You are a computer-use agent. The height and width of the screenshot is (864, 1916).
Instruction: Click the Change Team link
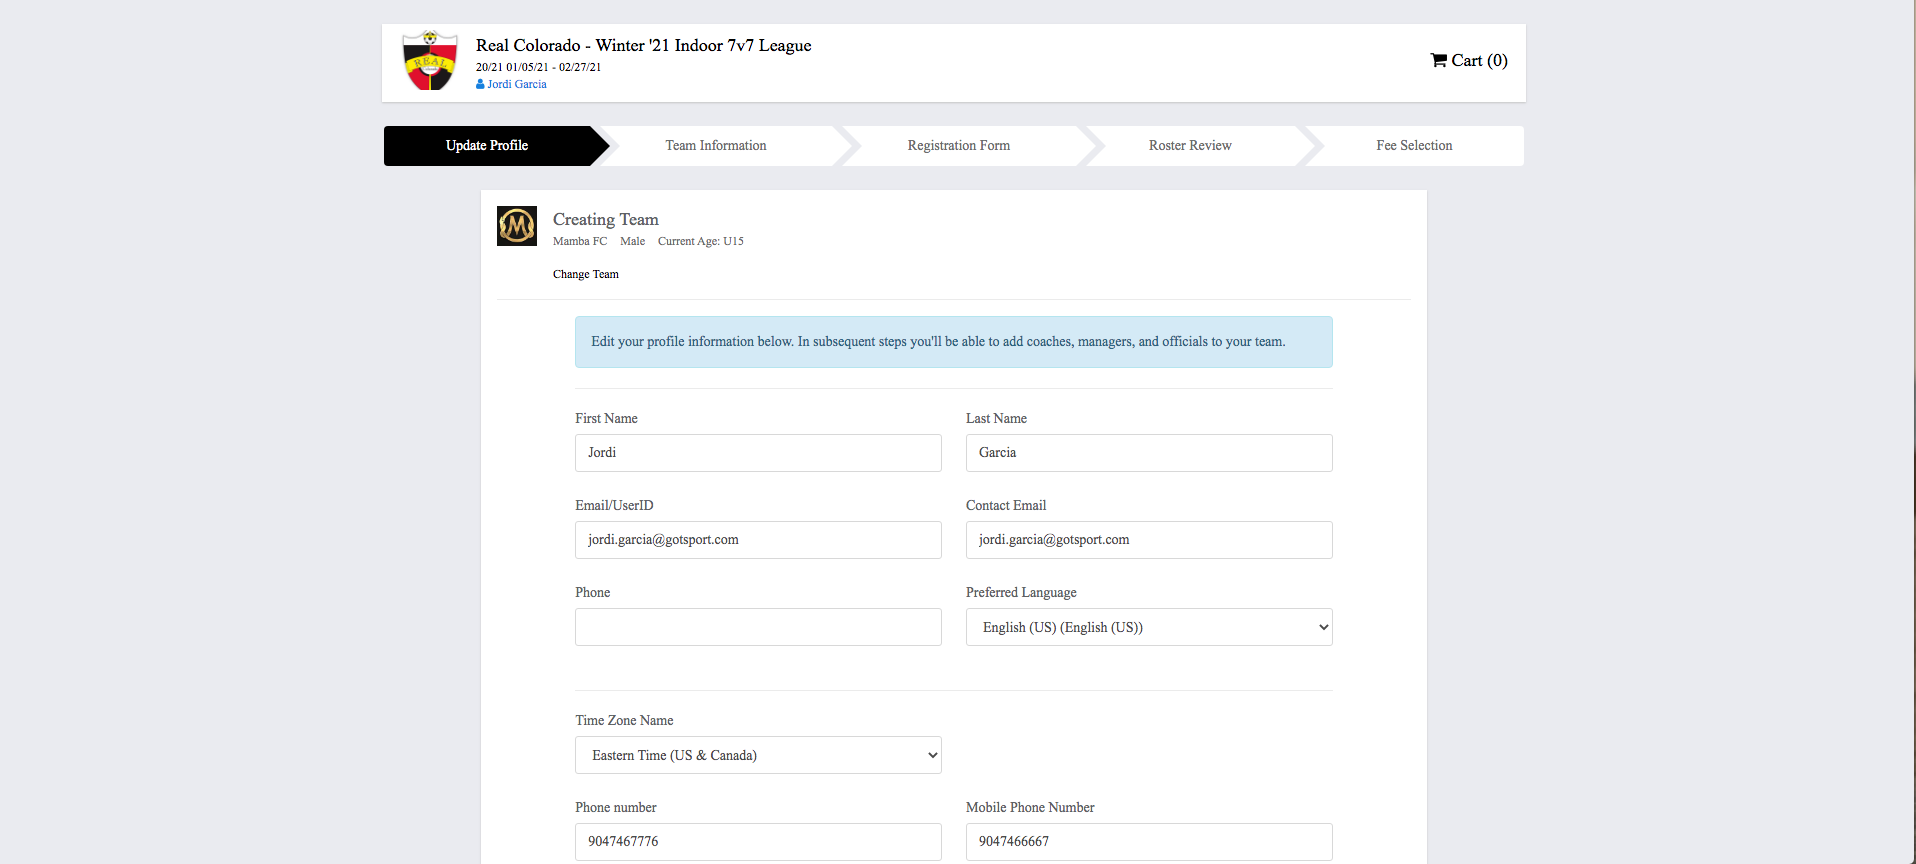point(586,274)
